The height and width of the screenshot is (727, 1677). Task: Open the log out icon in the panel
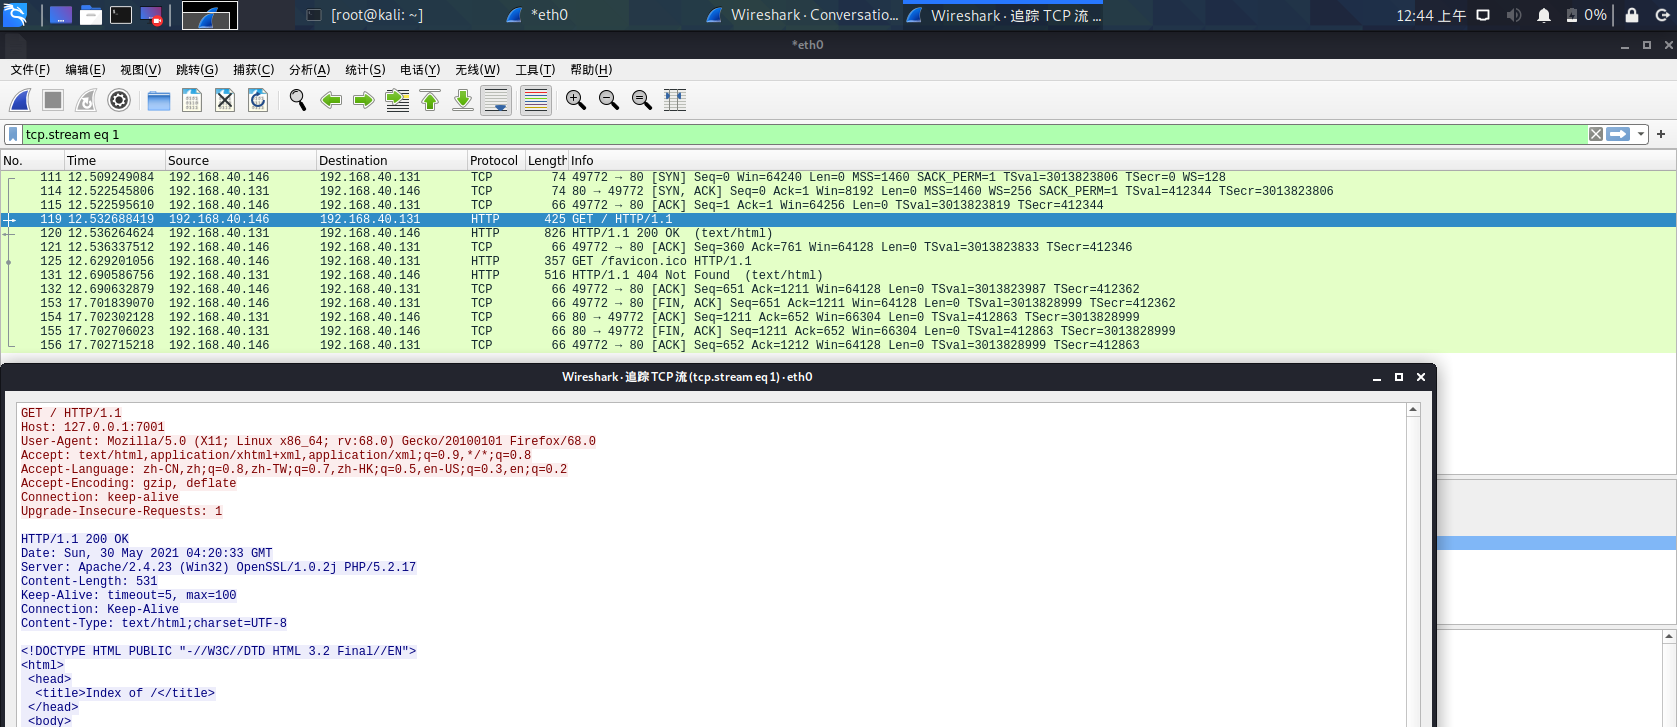point(1662,15)
